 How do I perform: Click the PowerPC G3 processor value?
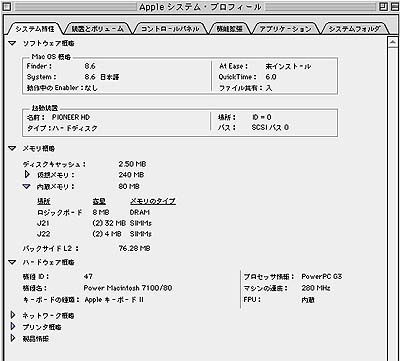tap(322, 276)
